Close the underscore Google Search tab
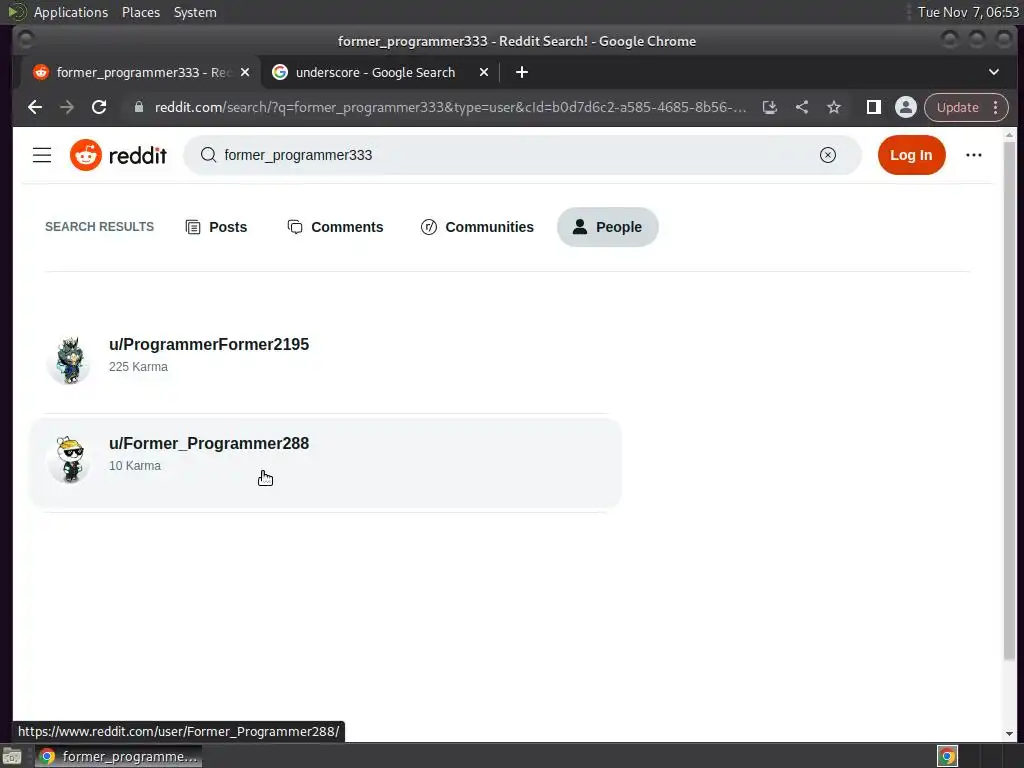The image size is (1024, 768). click(484, 72)
